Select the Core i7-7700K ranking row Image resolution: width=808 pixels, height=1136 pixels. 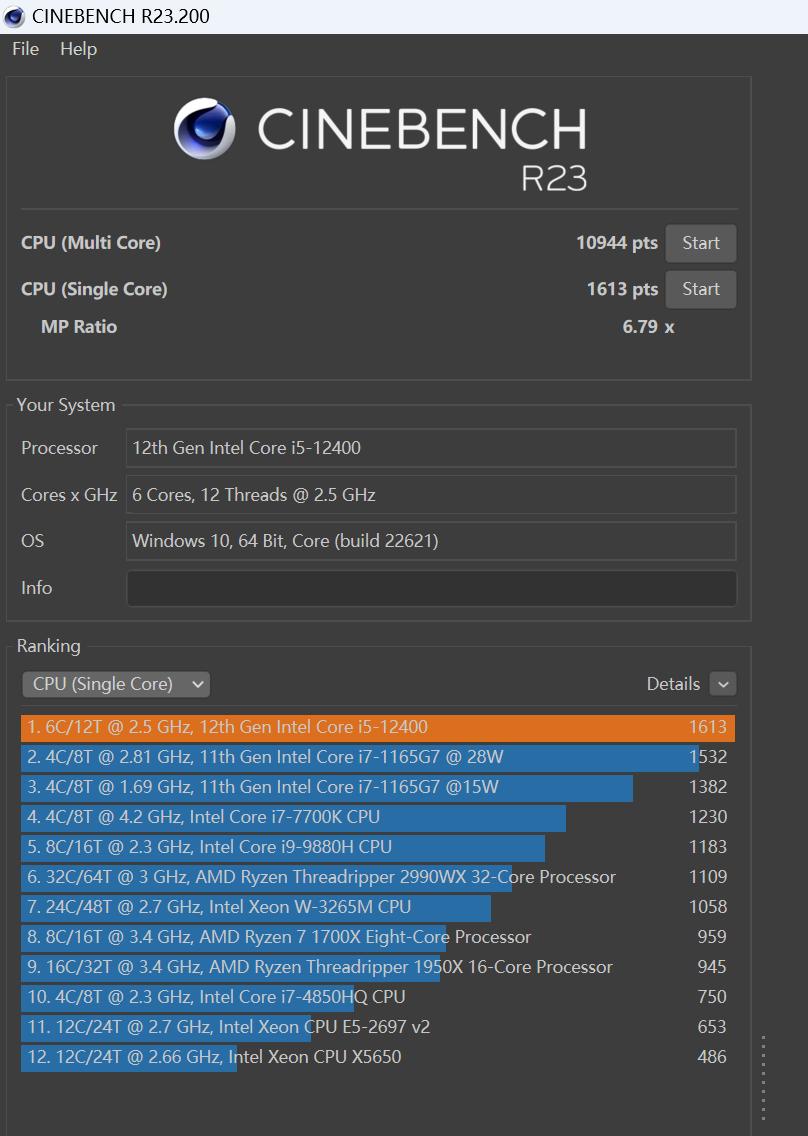click(377, 817)
